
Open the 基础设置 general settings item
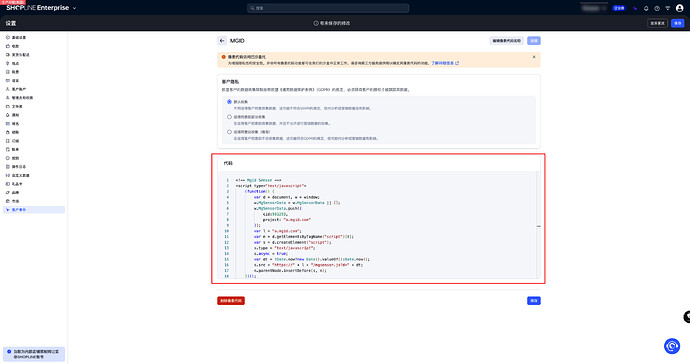[x=18, y=38]
